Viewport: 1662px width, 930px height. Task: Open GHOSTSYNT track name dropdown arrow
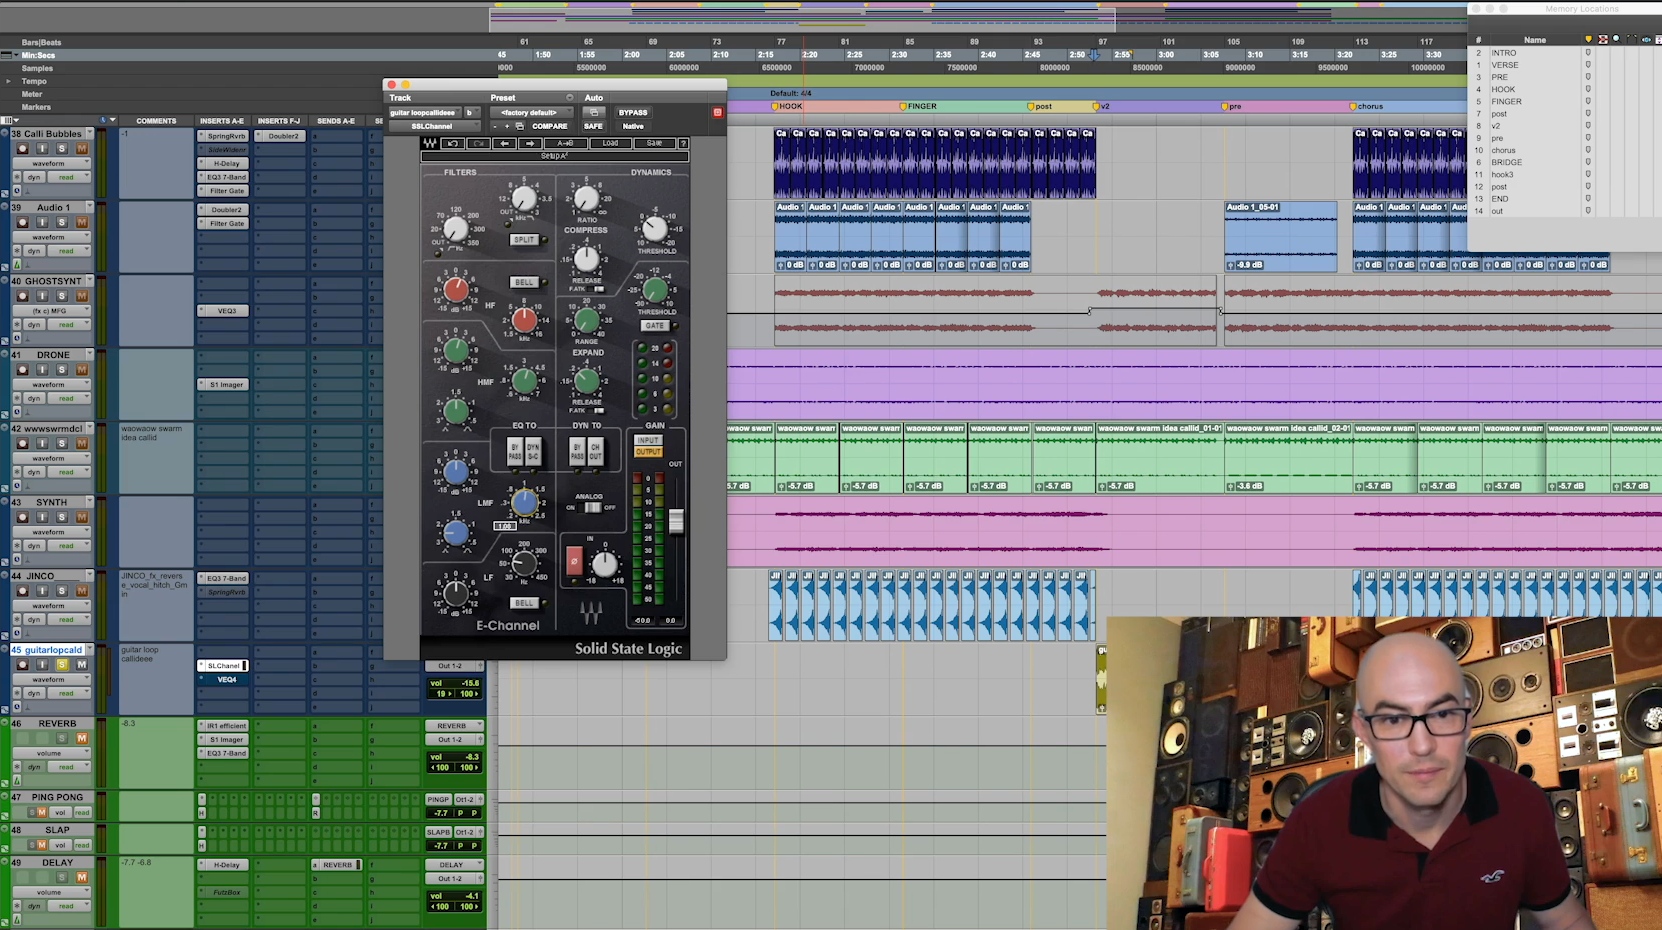pyautogui.click(x=89, y=281)
